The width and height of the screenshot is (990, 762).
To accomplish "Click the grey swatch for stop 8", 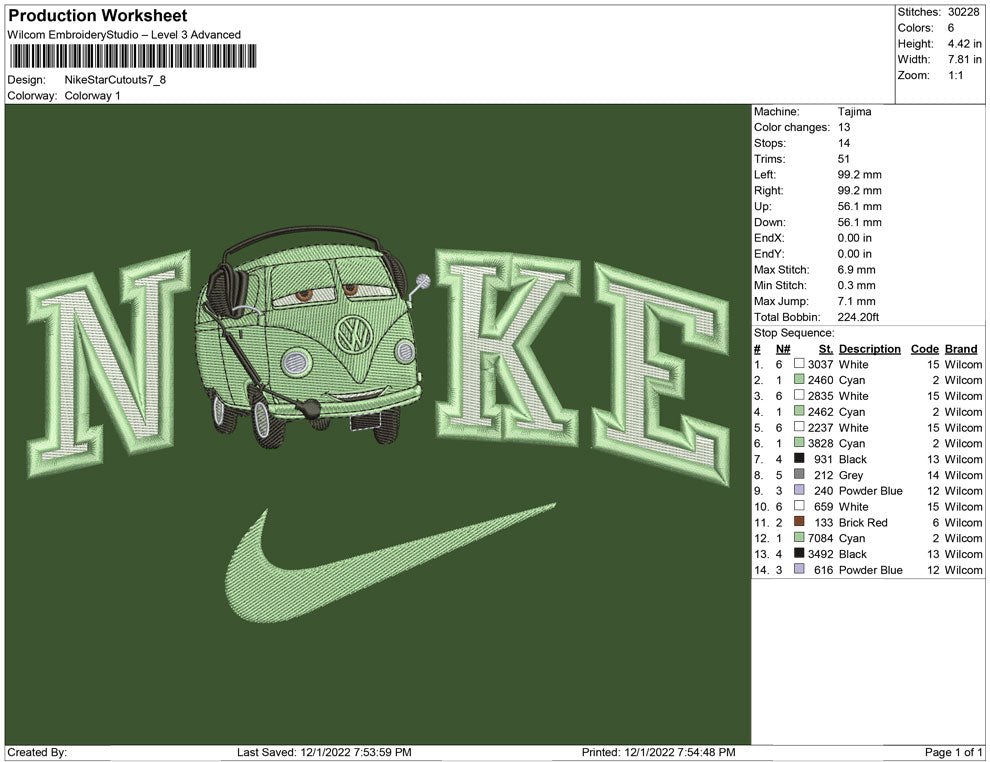I will pyautogui.click(x=799, y=474).
